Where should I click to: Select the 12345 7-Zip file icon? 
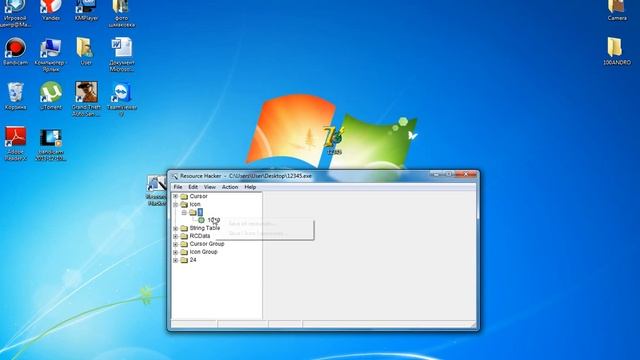(334, 140)
